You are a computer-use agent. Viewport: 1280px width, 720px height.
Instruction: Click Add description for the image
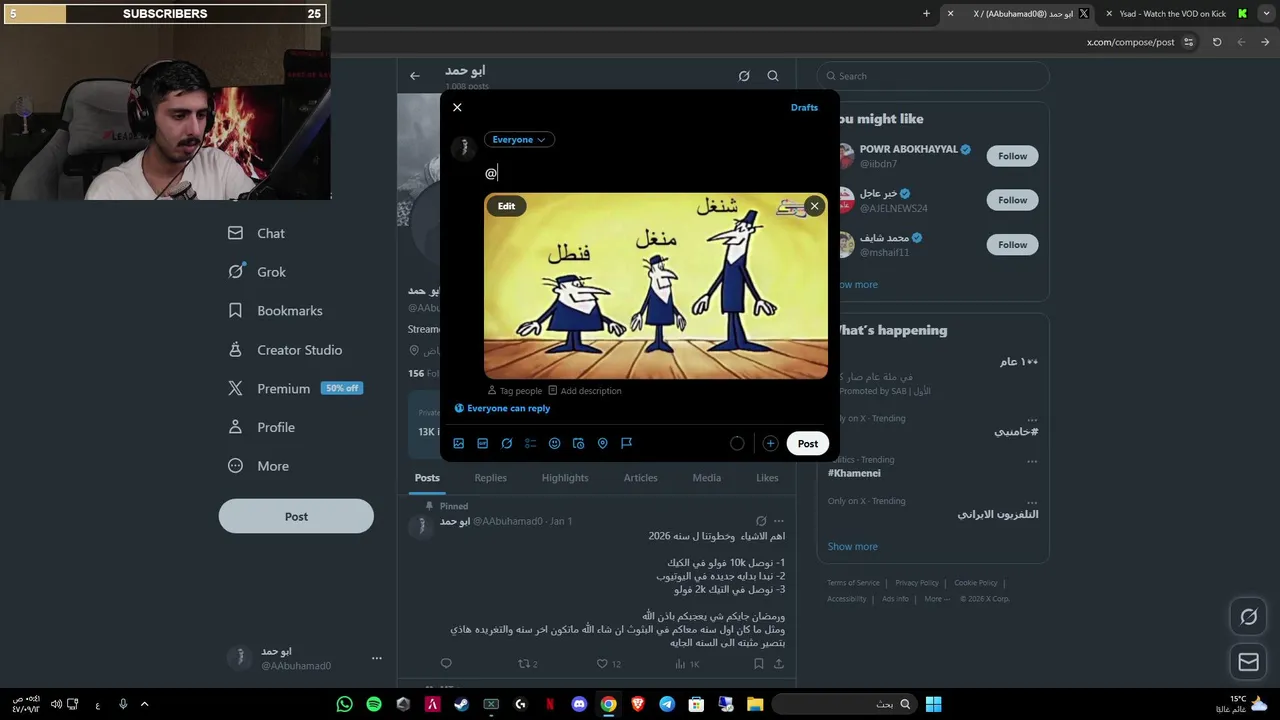click(585, 391)
